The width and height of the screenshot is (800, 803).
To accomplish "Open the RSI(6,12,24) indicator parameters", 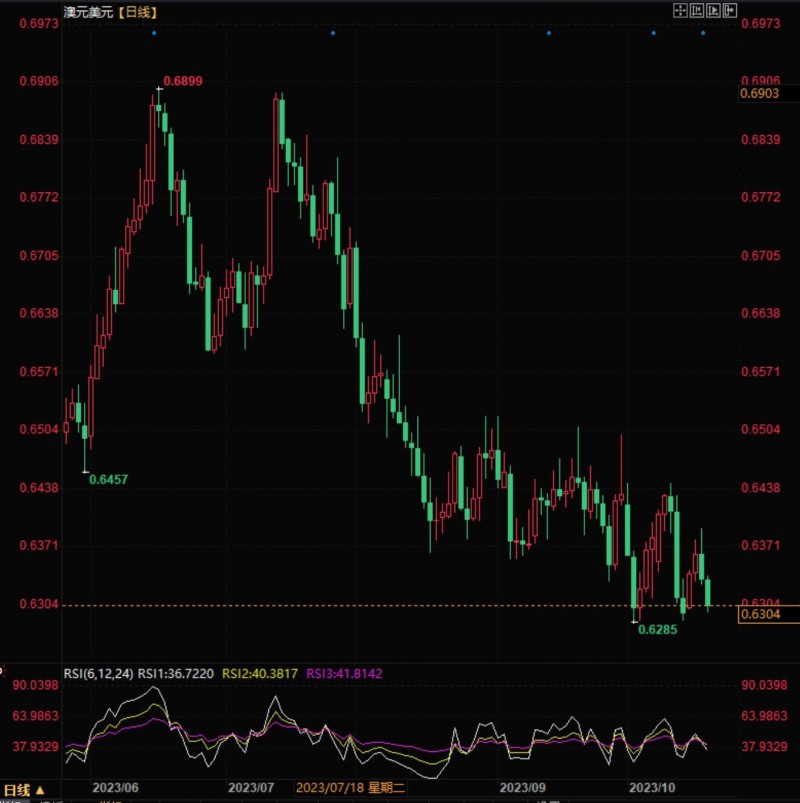I will coord(98,673).
